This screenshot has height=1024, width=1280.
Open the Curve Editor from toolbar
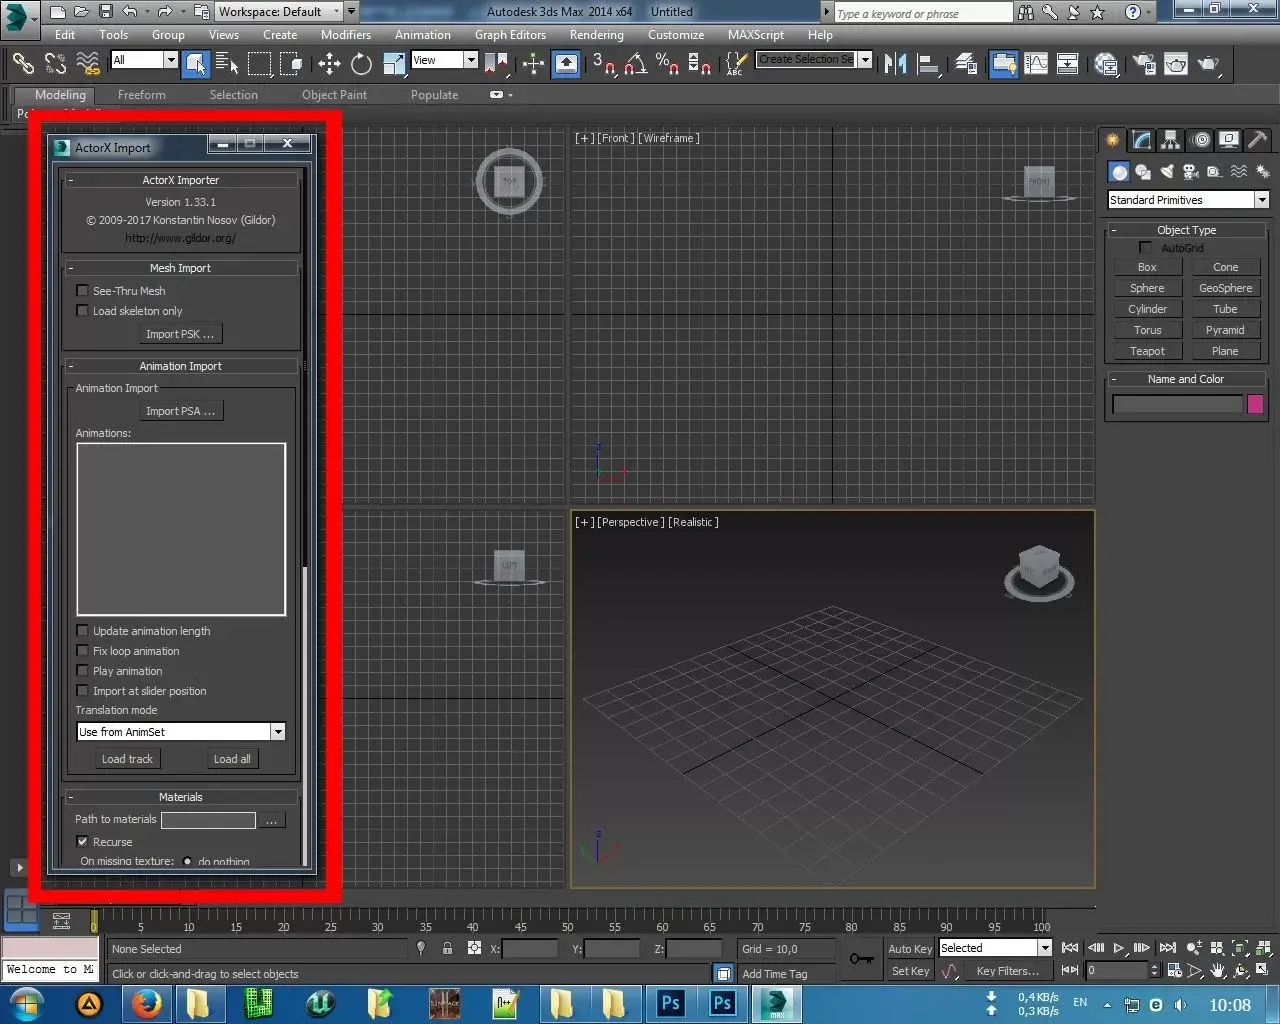[1036, 64]
